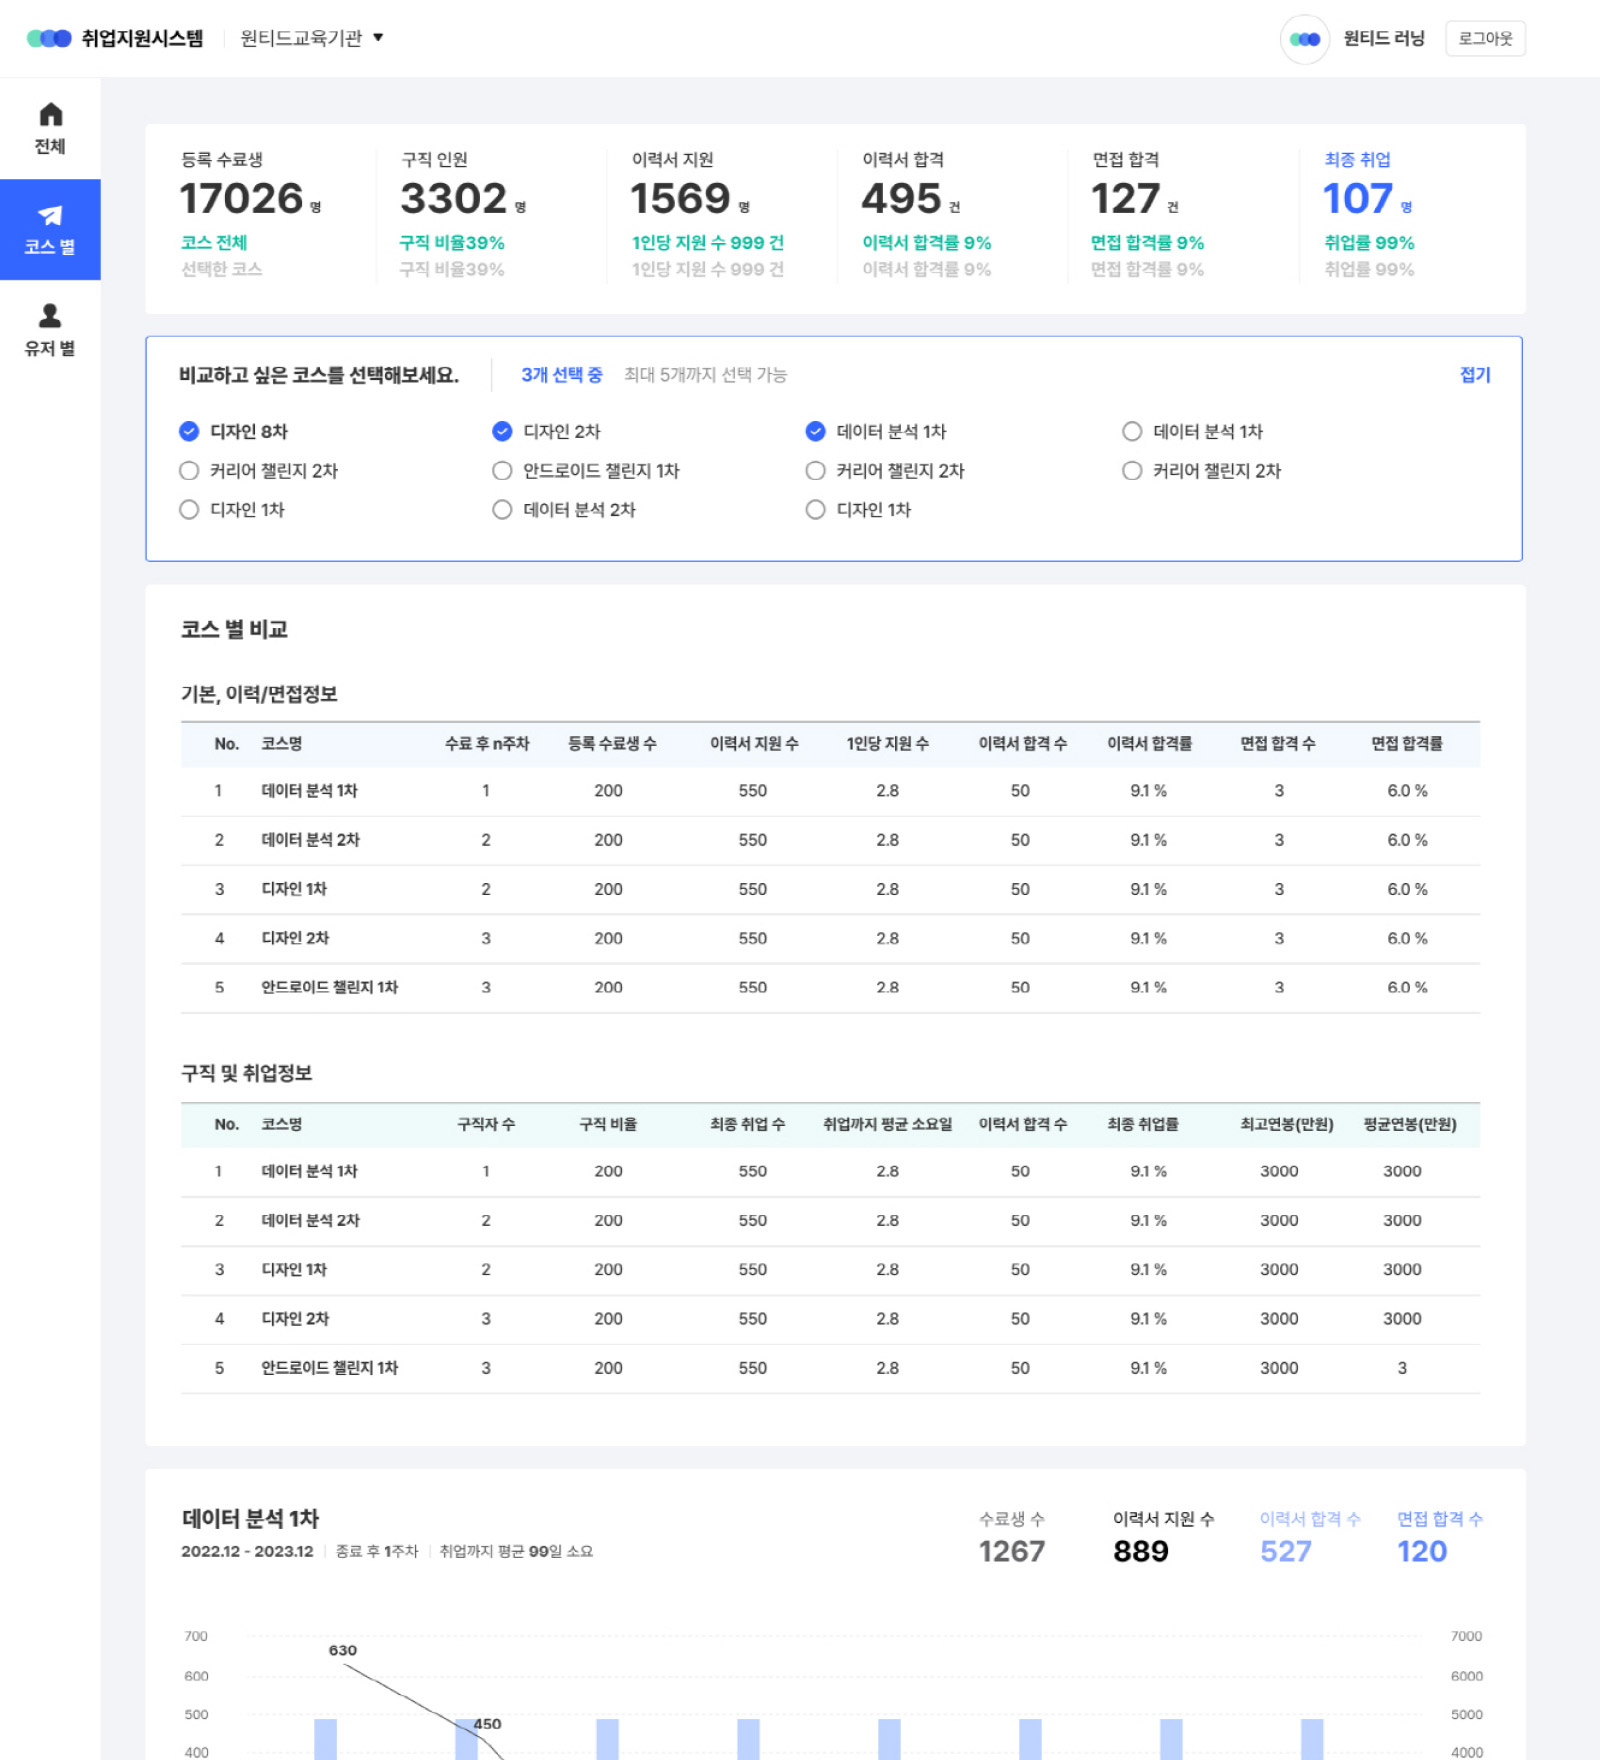Click the 로그아웃 button
The width and height of the screenshot is (1600, 1760).
[1485, 39]
